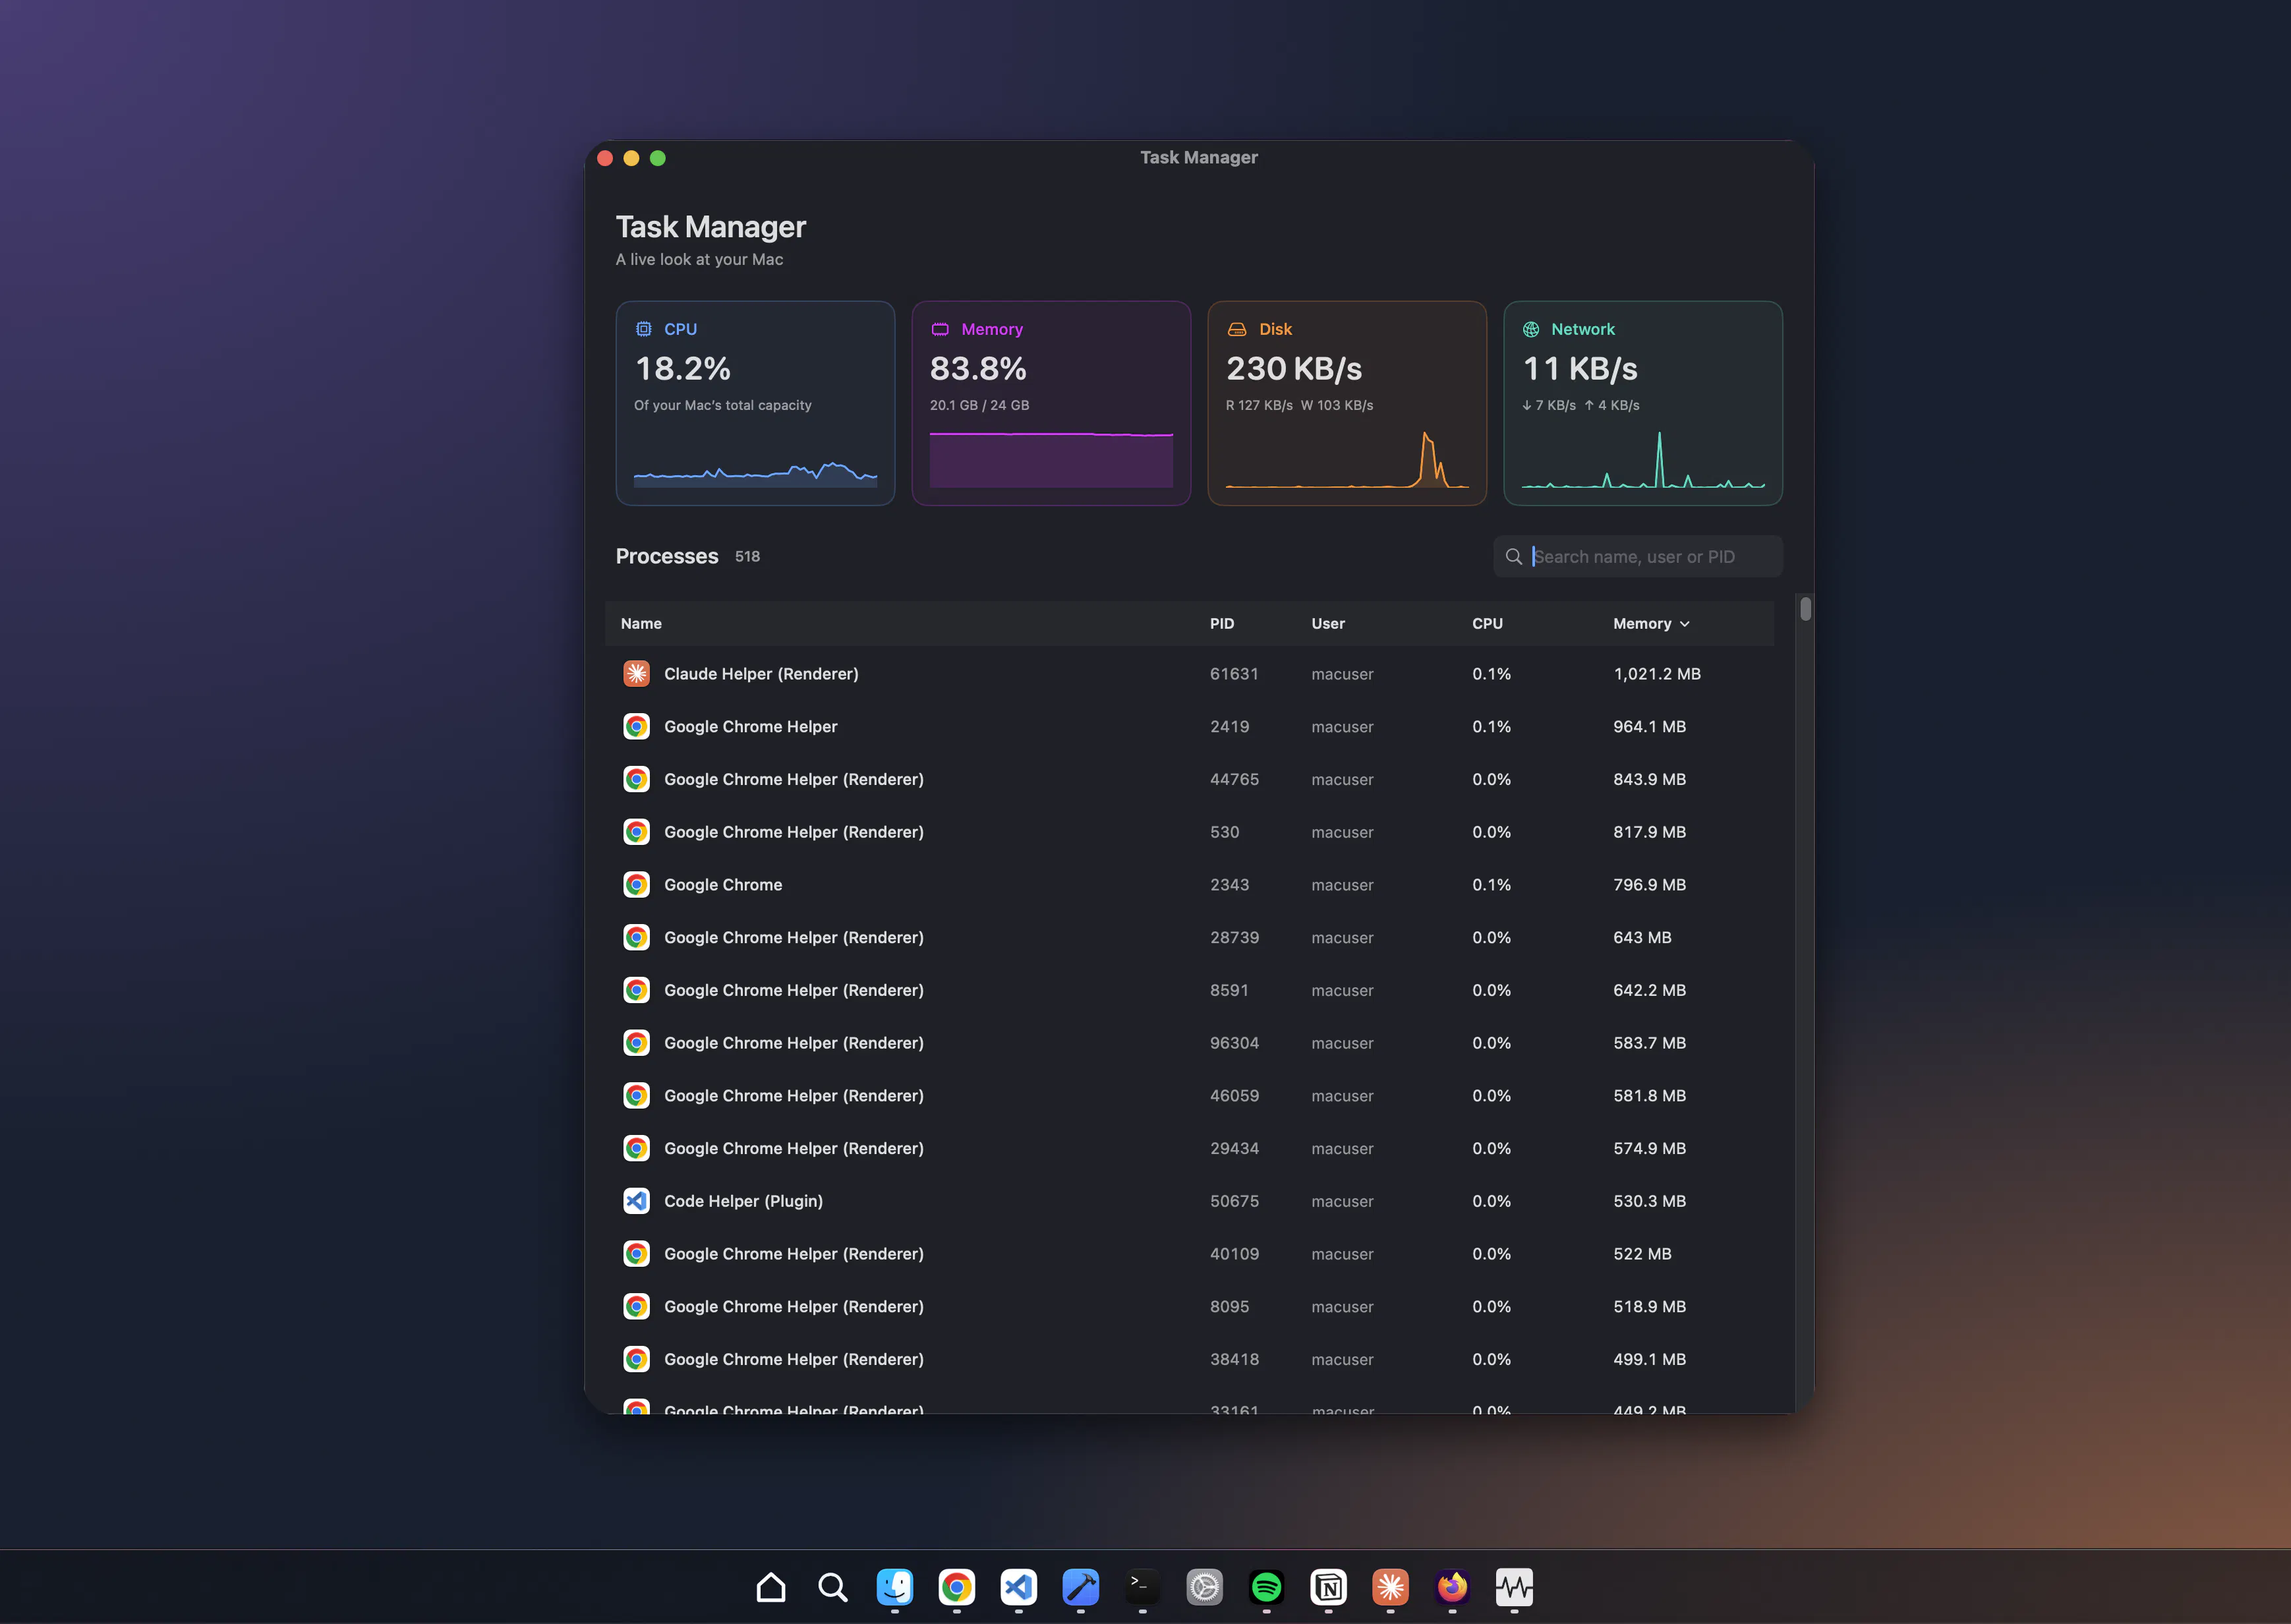Screen dimensions: 2291x1624
Task: Click the processes count 518
Action: pyautogui.click(x=747, y=557)
